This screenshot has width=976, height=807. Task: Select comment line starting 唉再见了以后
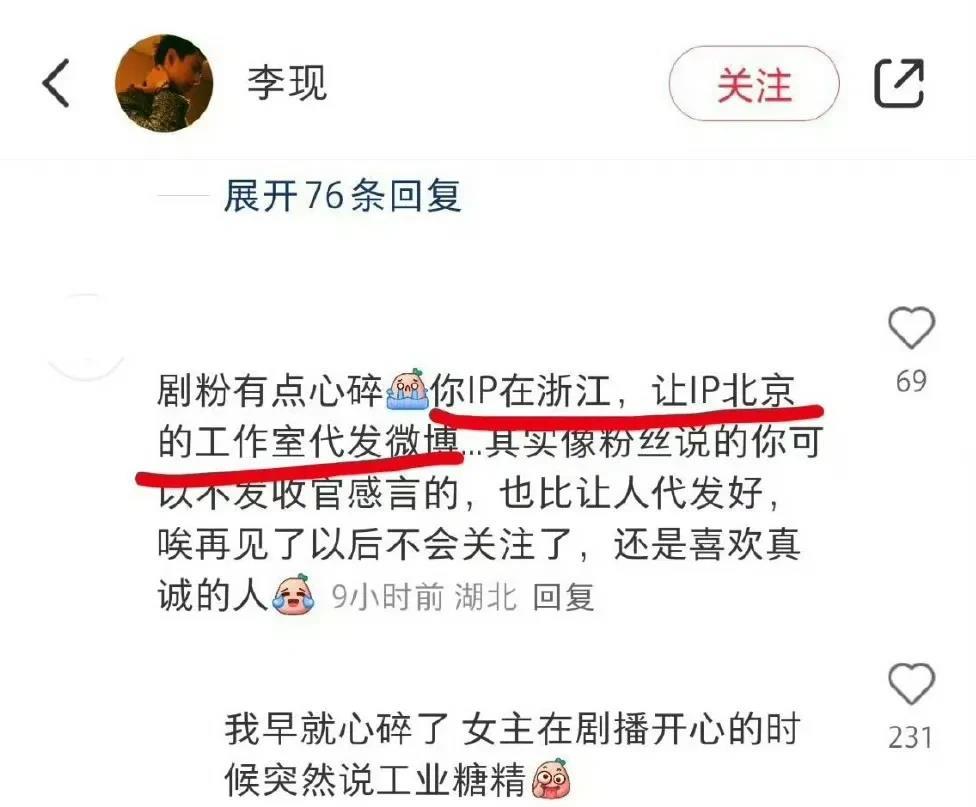click(x=479, y=545)
